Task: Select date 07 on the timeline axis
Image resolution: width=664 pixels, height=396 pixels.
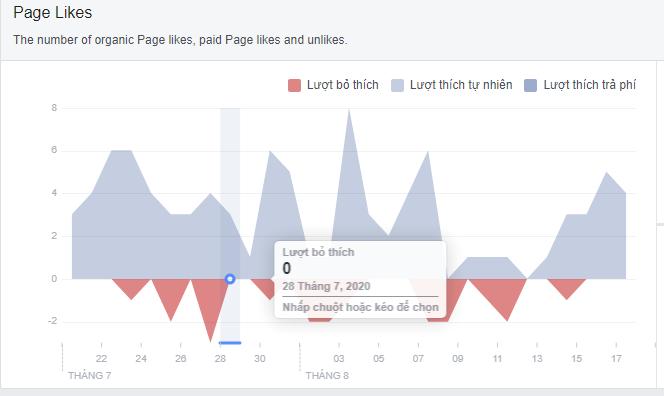Action: (418, 359)
